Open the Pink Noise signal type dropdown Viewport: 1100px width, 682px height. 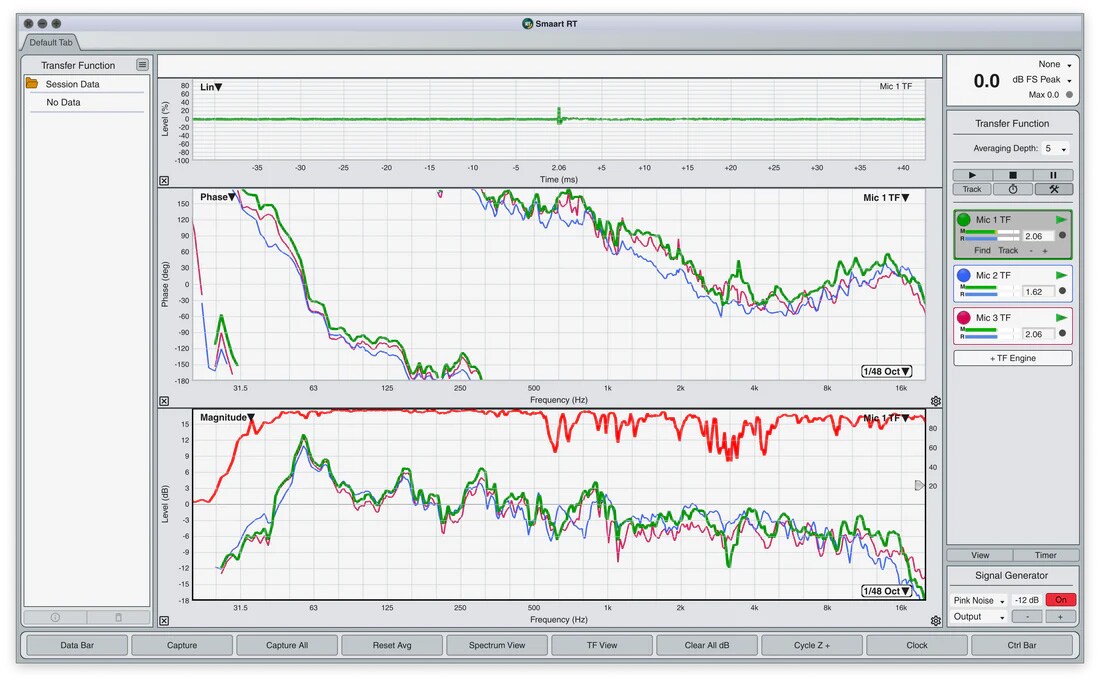[979, 601]
